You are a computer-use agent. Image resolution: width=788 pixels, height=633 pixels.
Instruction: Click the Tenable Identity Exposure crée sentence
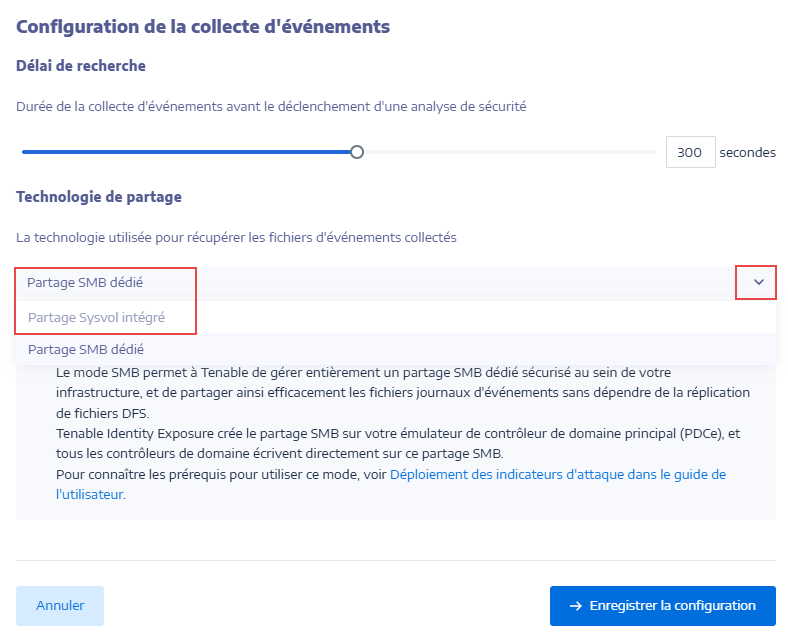pyautogui.click(x=390, y=434)
